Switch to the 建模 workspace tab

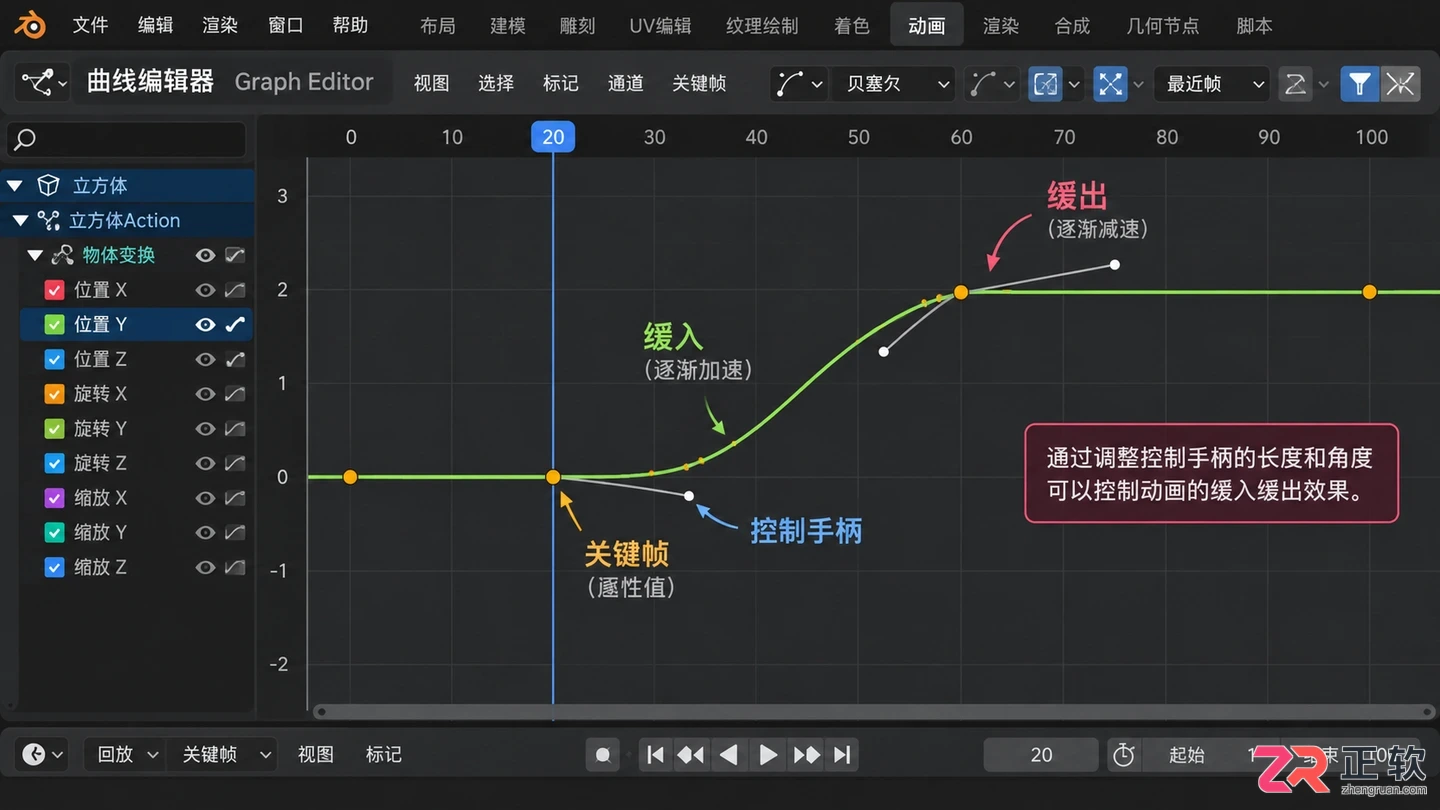[508, 26]
